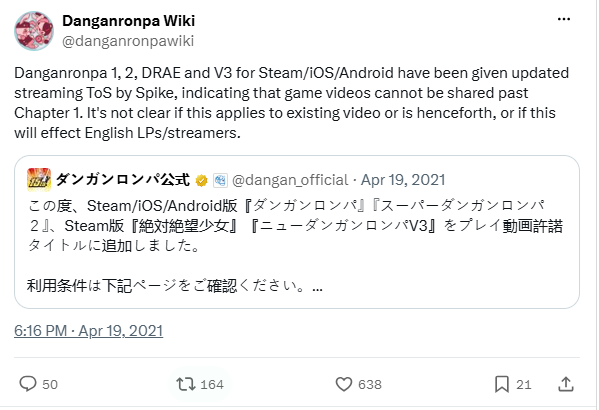This screenshot has width=599, height=410.
Task: Bookmark the tweet with bookmark icon
Action: click(x=502, y=384)
